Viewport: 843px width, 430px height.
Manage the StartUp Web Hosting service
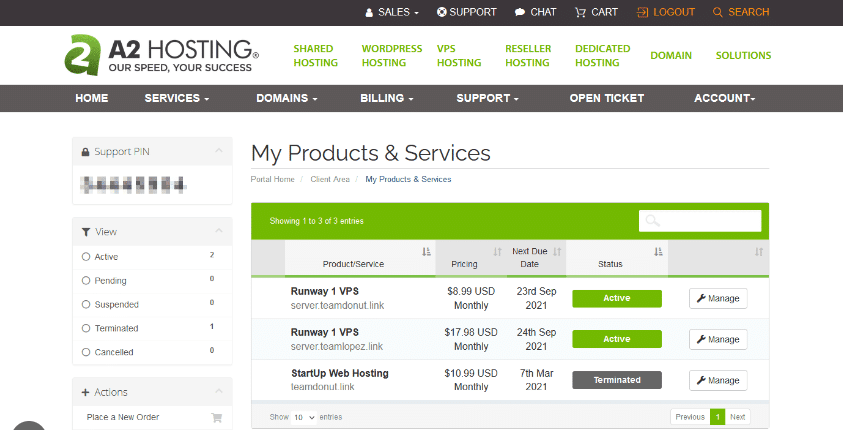click(x=718, y=380)
